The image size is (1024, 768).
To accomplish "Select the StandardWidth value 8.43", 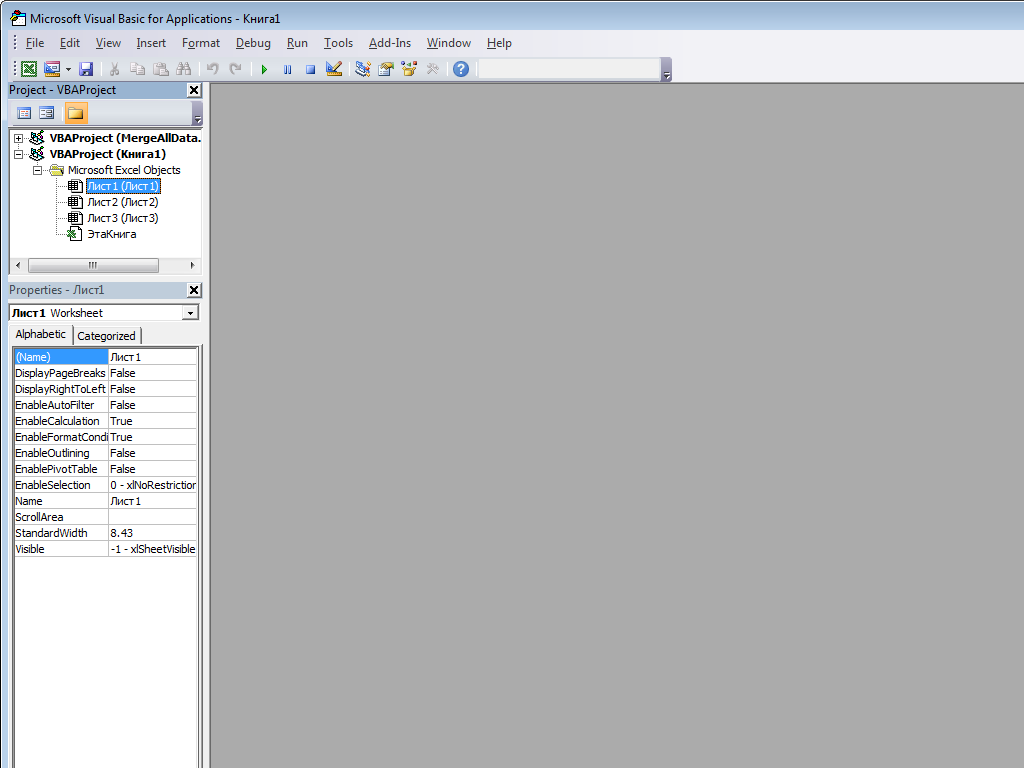I will point(152,533).
